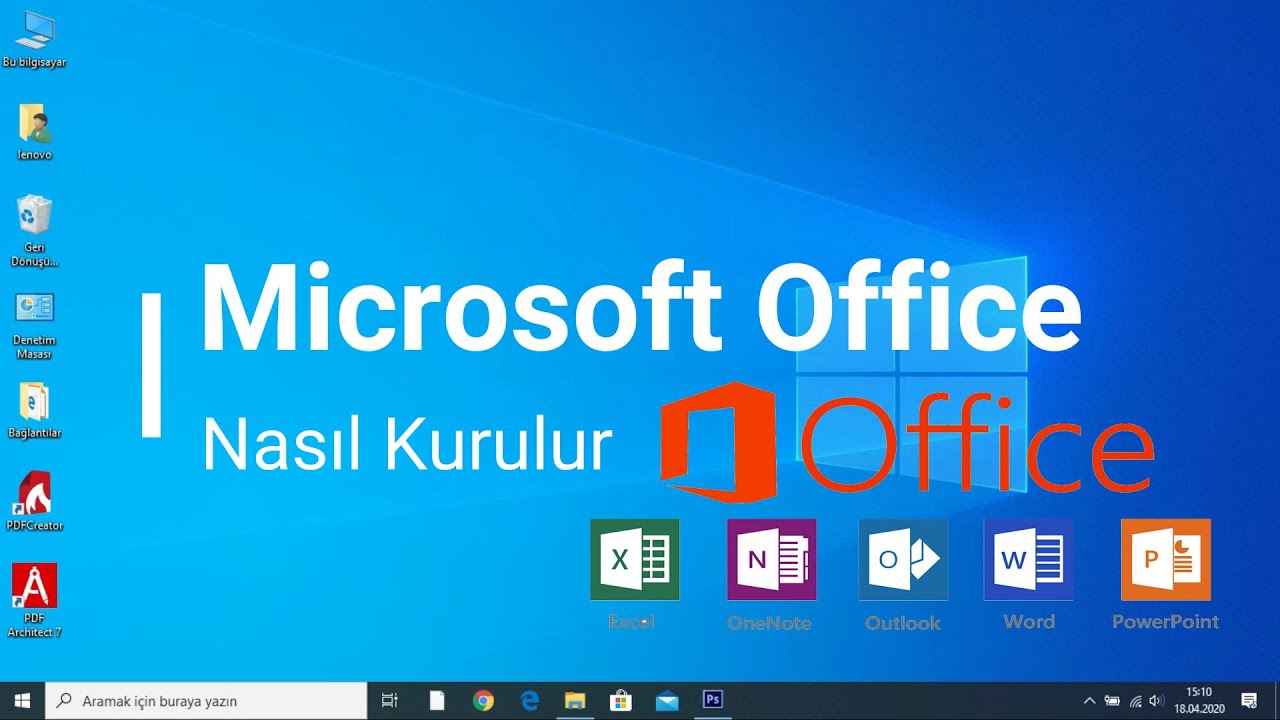The image size is (1280, 720).
Task: Select the Bu bilgisayar desktop icon
Action: (x=34, y=39)
